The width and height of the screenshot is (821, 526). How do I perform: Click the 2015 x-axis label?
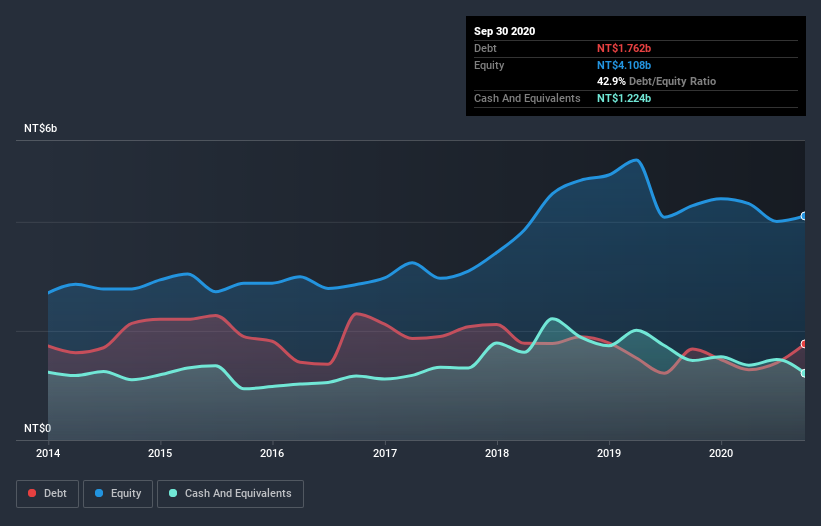160,453
